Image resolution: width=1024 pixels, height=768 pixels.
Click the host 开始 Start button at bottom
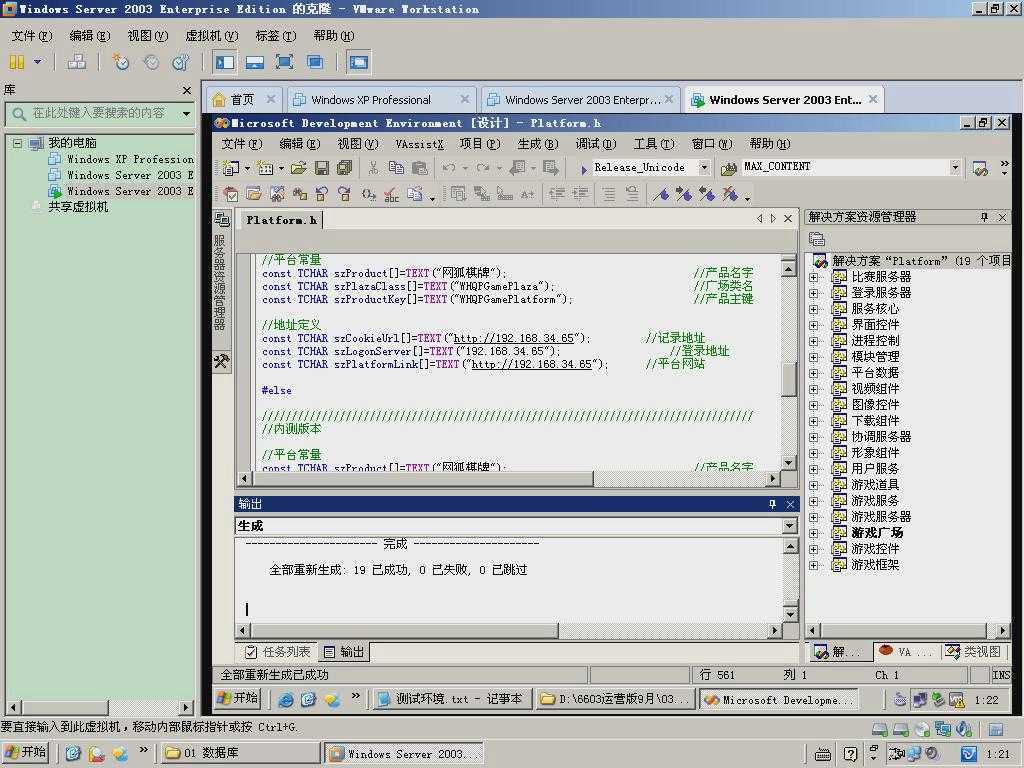tap(25, 752)
